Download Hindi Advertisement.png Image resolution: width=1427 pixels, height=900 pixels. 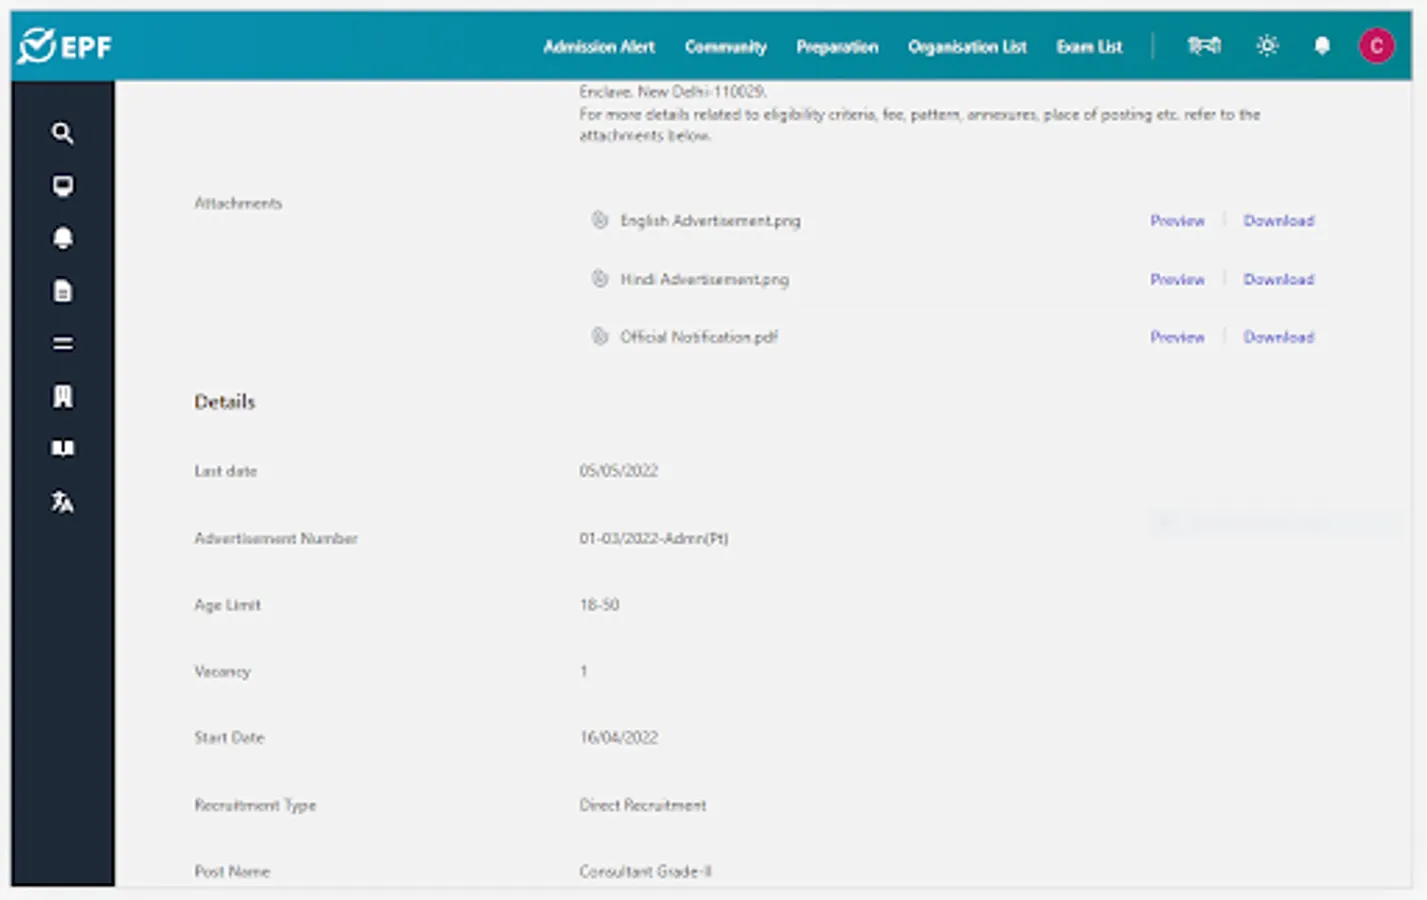1279,279
